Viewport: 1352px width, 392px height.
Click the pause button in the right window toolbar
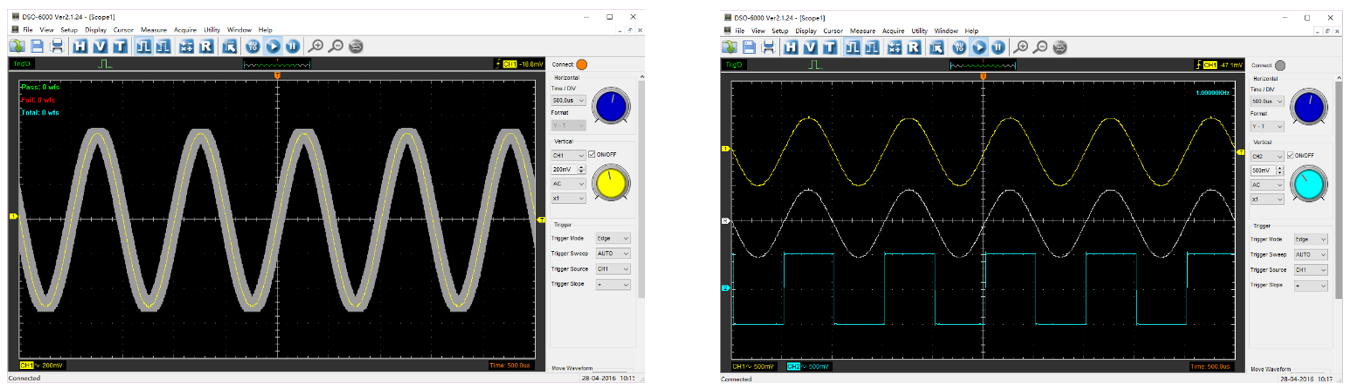click(x=998, y=46)
